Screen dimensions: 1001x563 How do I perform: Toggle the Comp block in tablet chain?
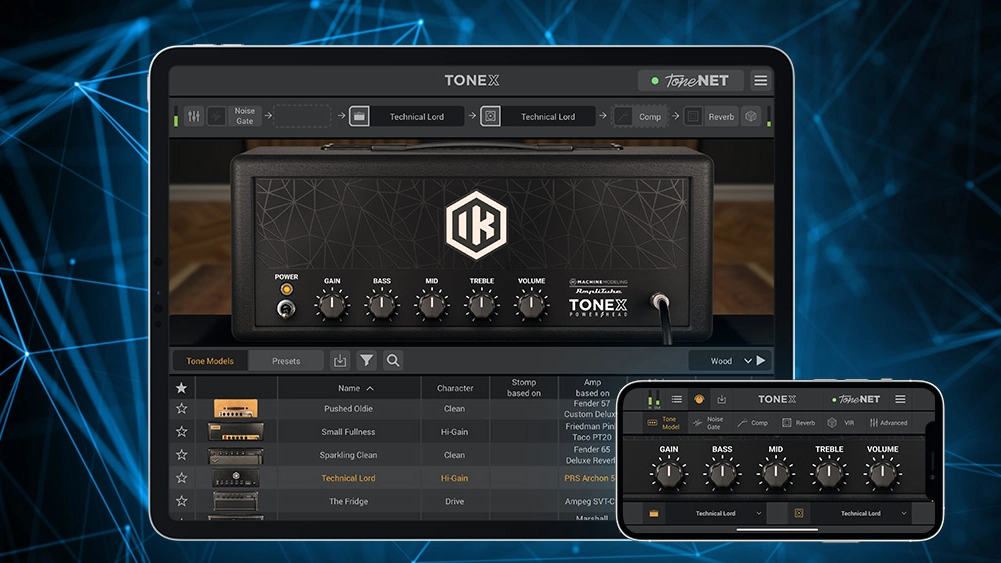pos(640,116)
